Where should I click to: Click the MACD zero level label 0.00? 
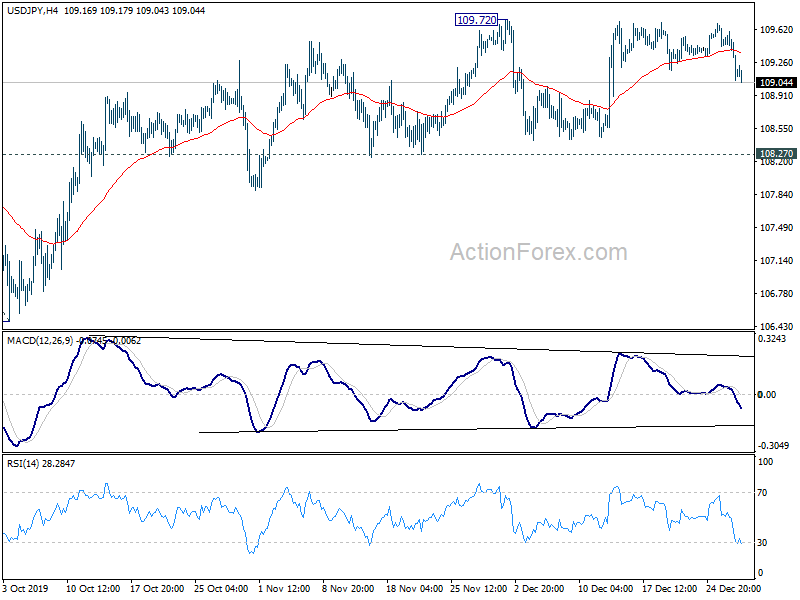pyautogui.click(x=767, y=394)
